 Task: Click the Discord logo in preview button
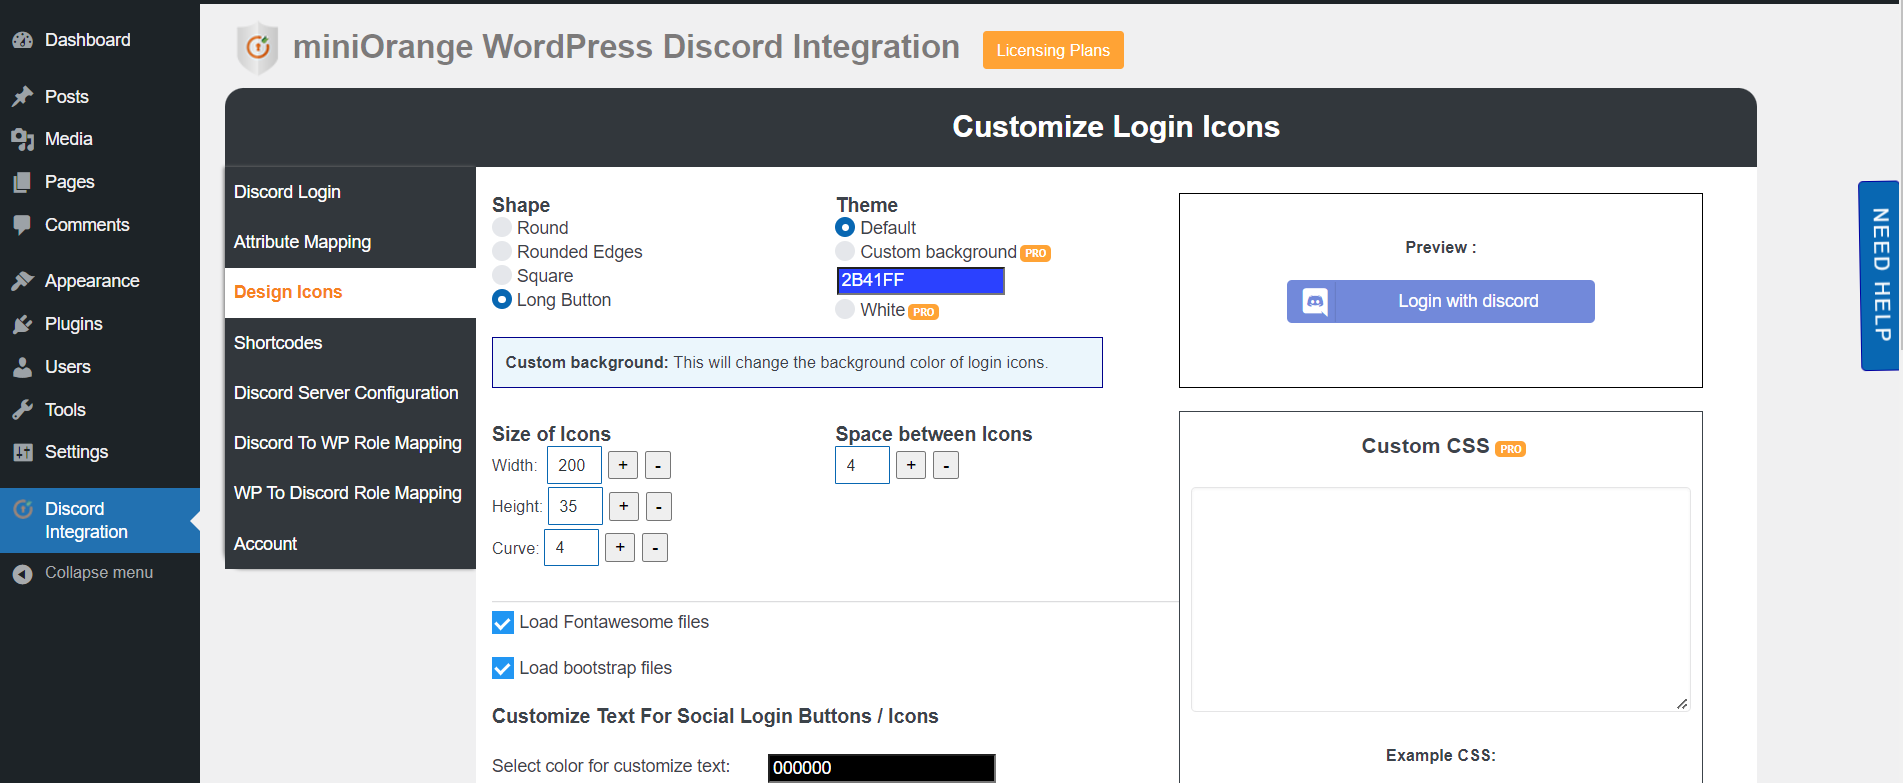(x=1314, y=301)
